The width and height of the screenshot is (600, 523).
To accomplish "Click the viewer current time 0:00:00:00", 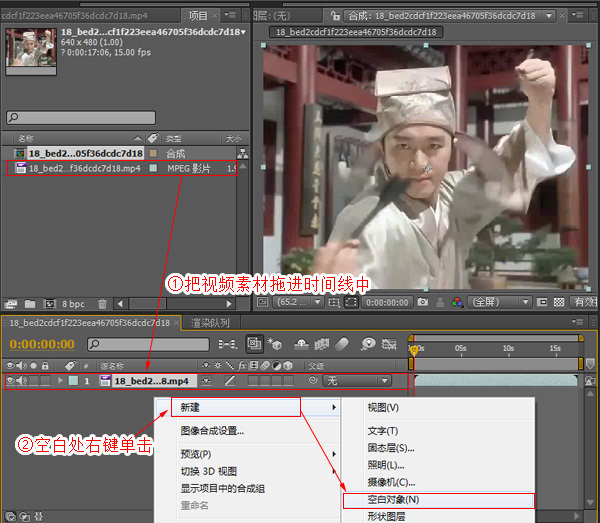I will (x=387, y=303).
